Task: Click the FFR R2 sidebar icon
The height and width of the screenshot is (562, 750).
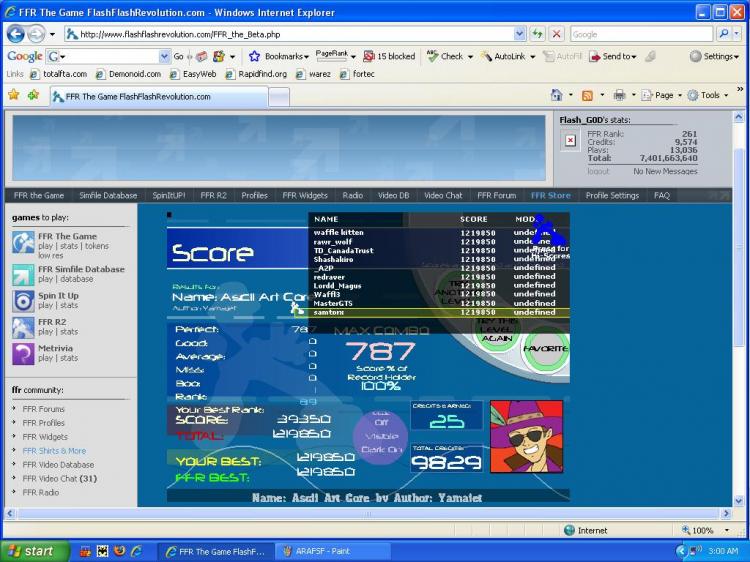Action: click(x=23, y=327)
